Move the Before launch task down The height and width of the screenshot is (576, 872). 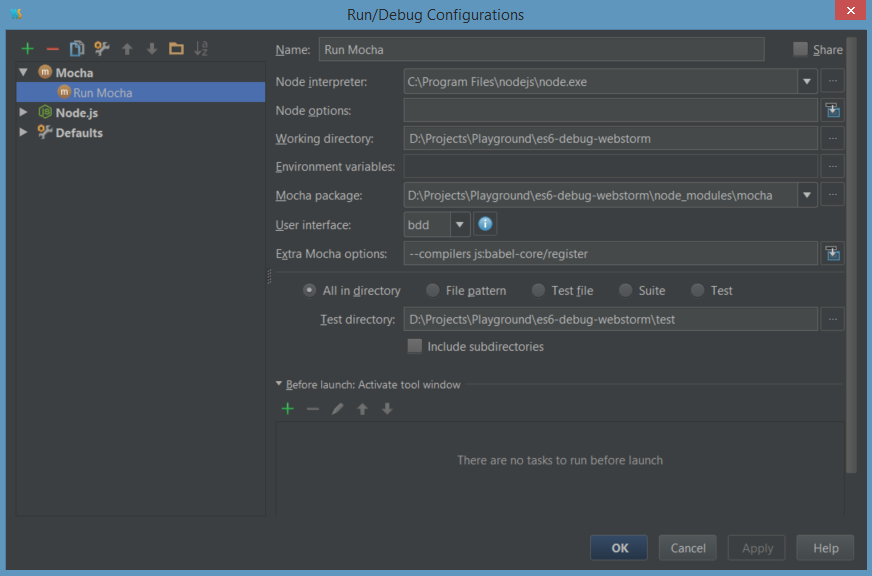[387, 409]
